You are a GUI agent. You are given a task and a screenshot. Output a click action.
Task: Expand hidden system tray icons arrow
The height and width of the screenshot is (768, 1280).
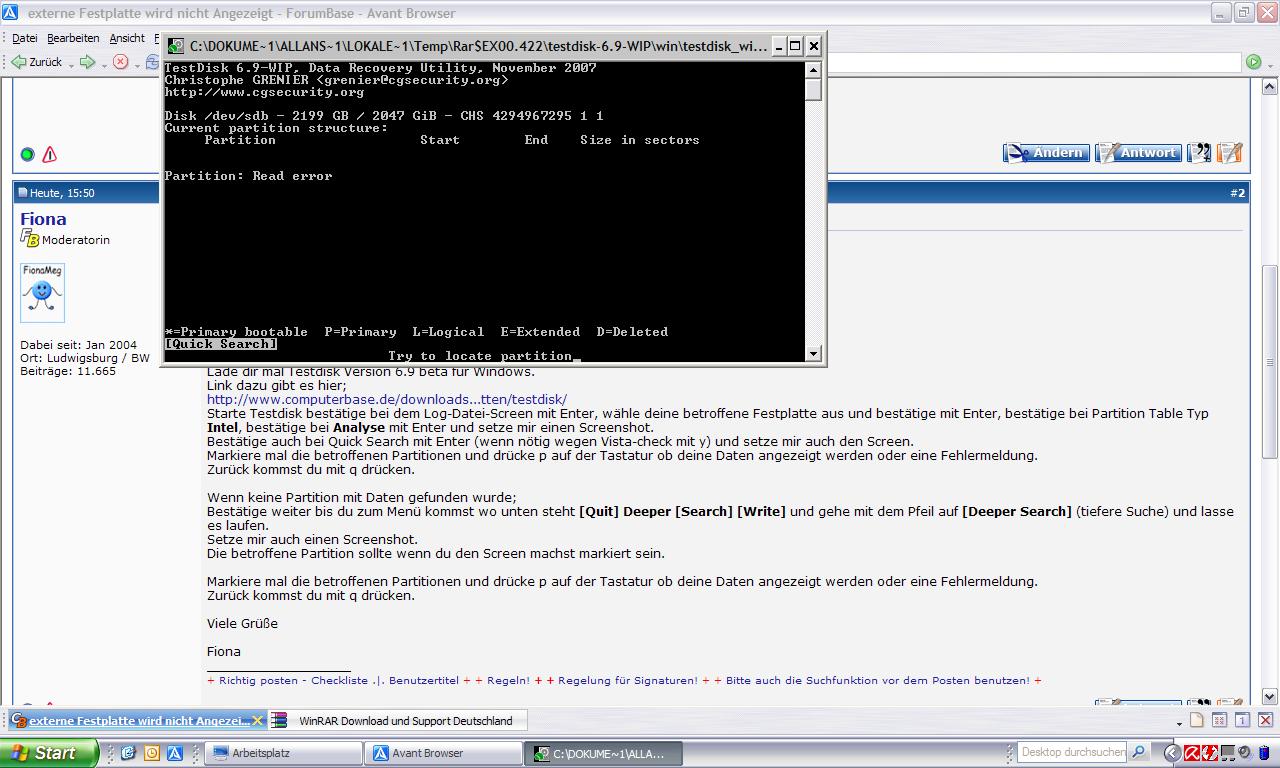(x=1172, y=753)
